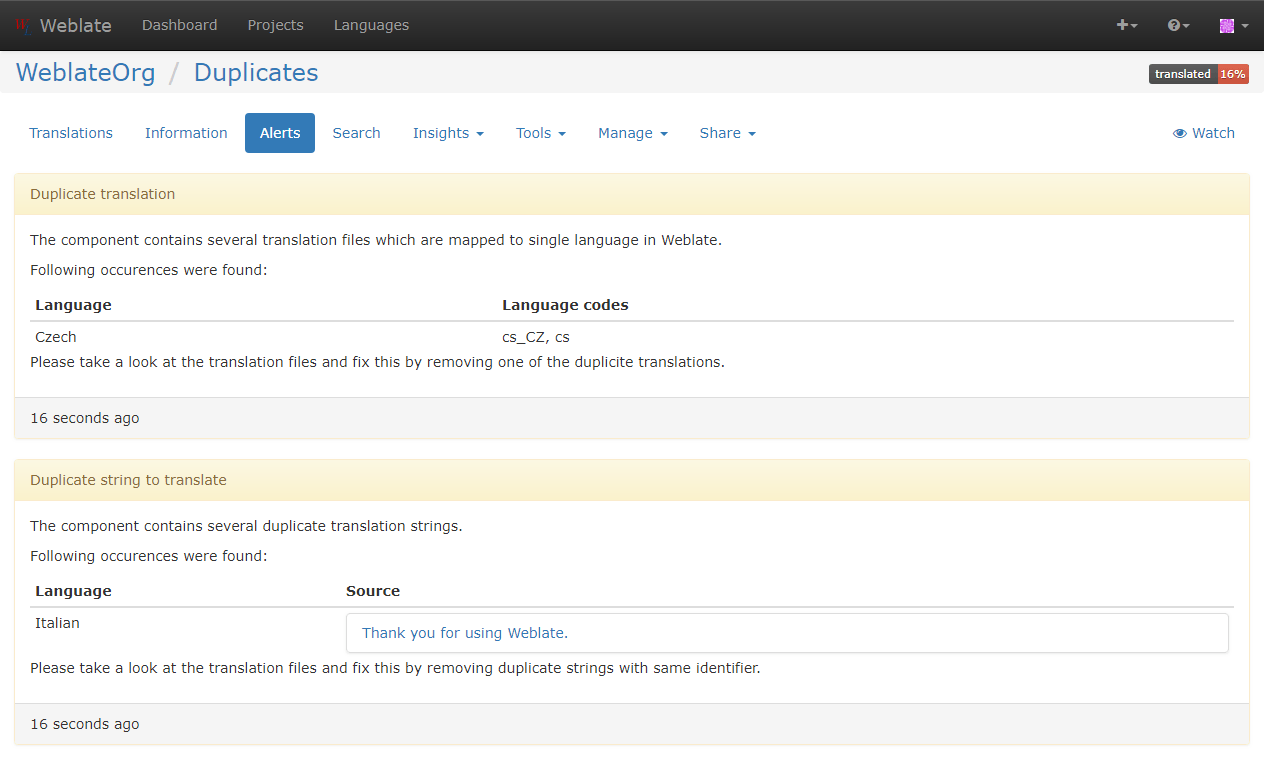Go to Dashboard in top navigation
The width and height of the screenshot is (1264, 765).
coord(179,25)
